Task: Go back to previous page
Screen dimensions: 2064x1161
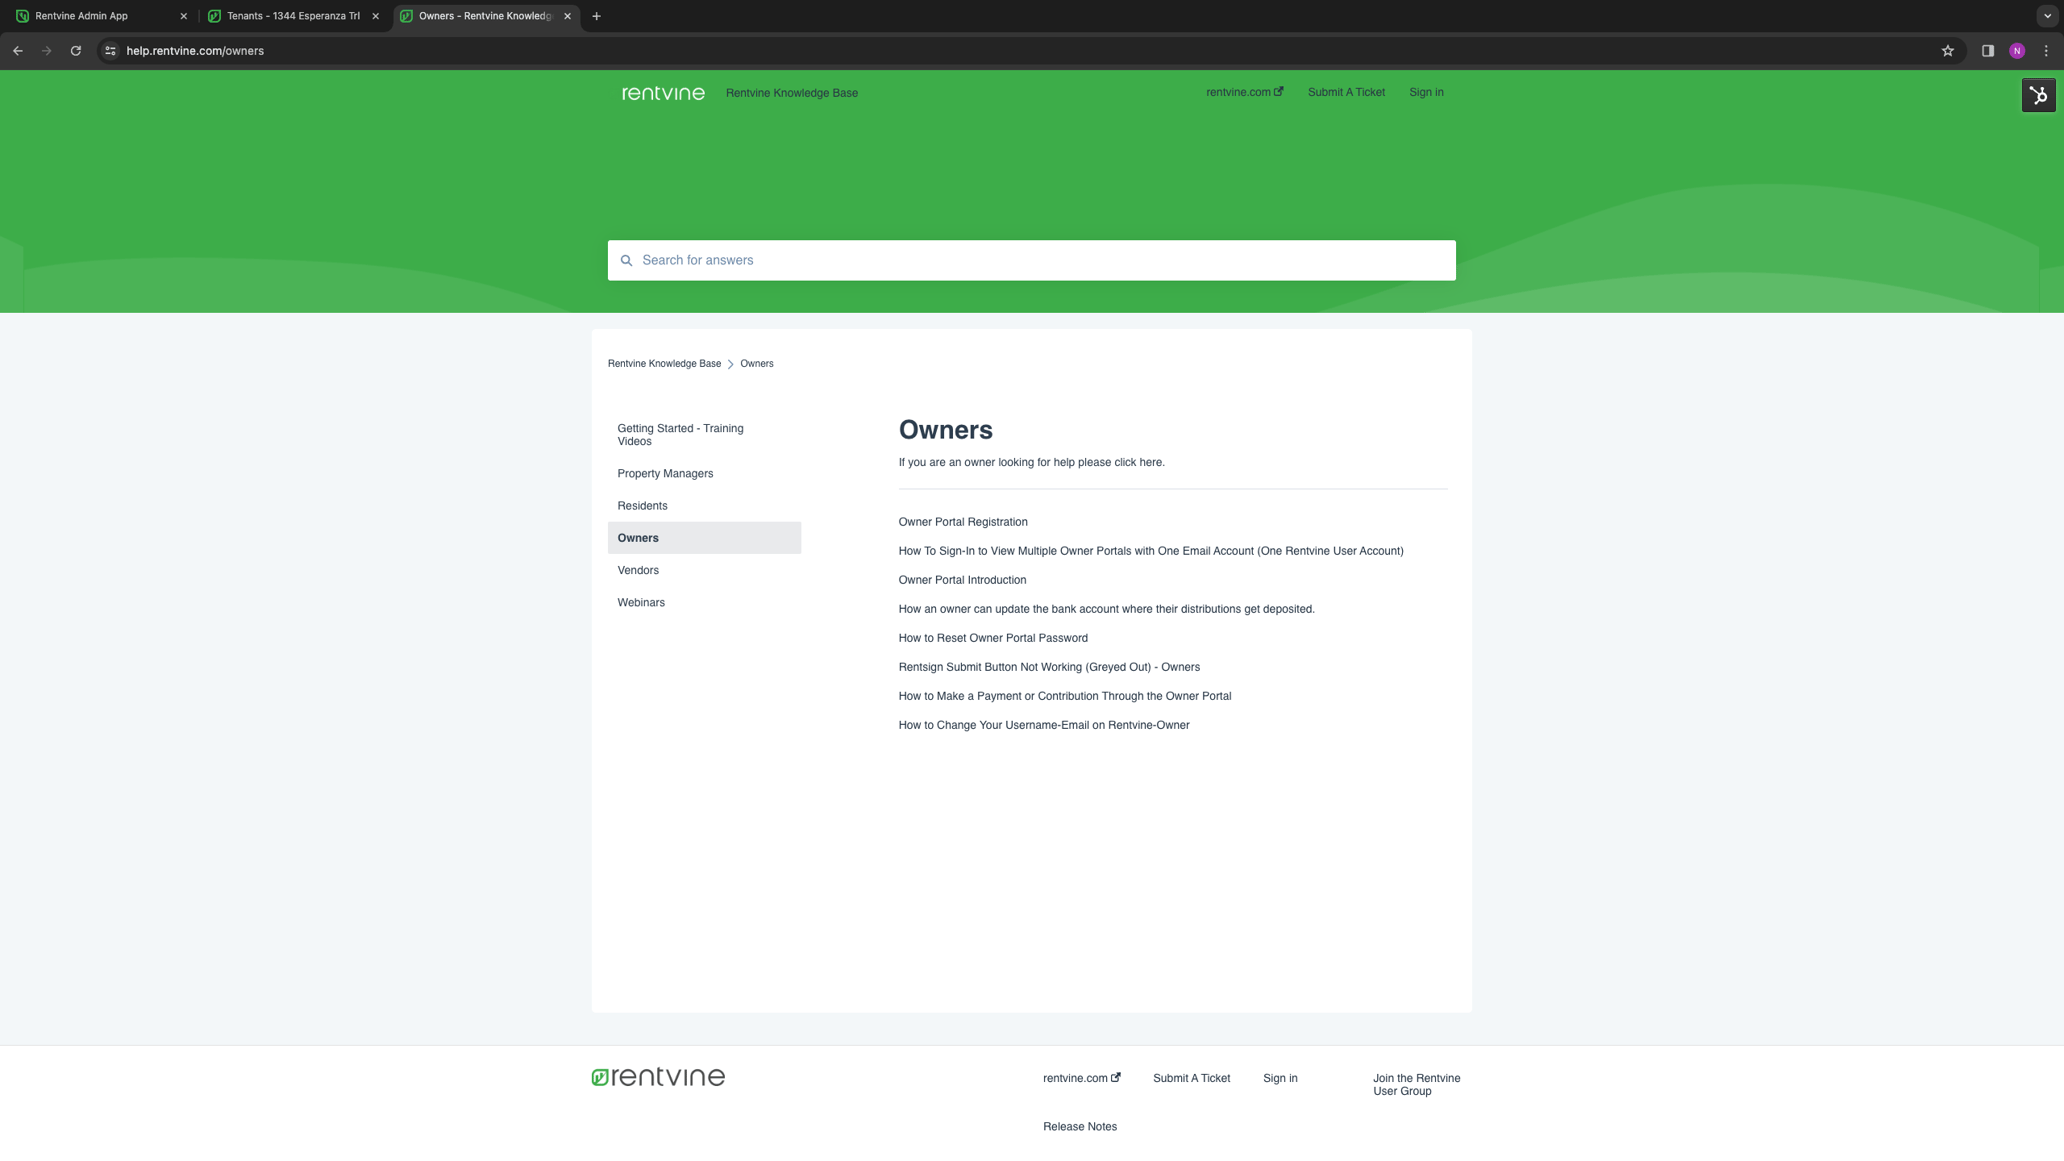Action: coord(18,51)
